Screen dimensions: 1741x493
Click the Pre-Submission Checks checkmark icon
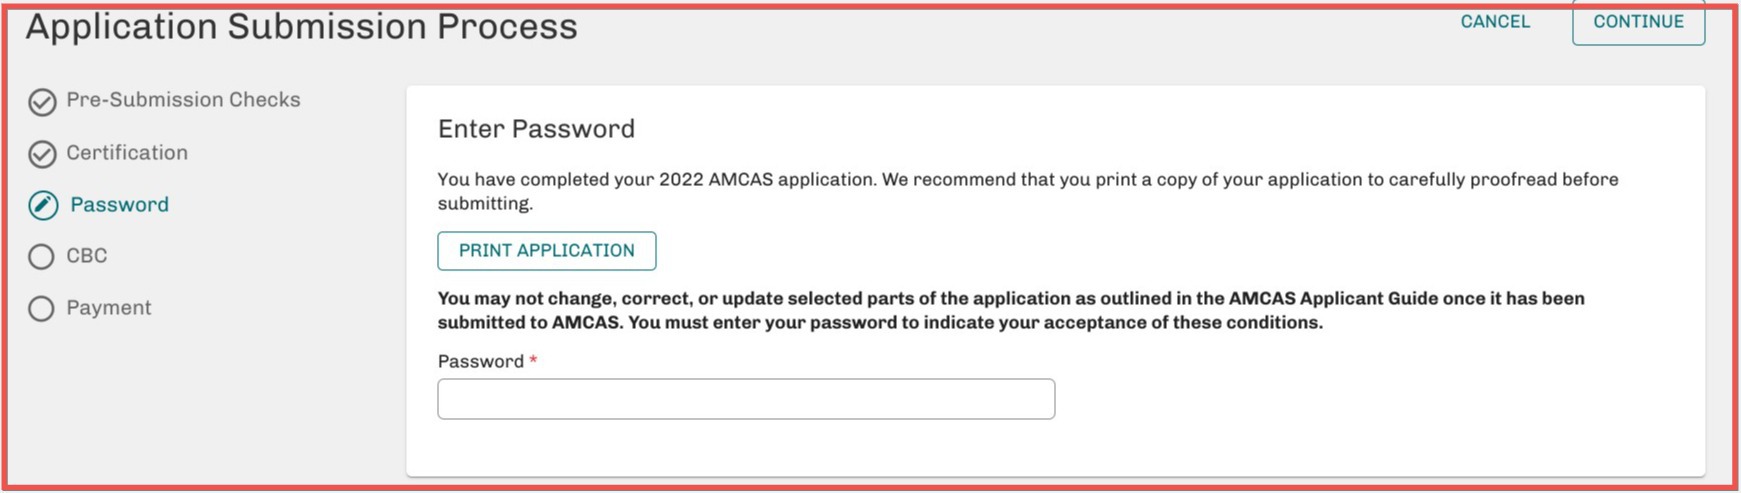42,102
